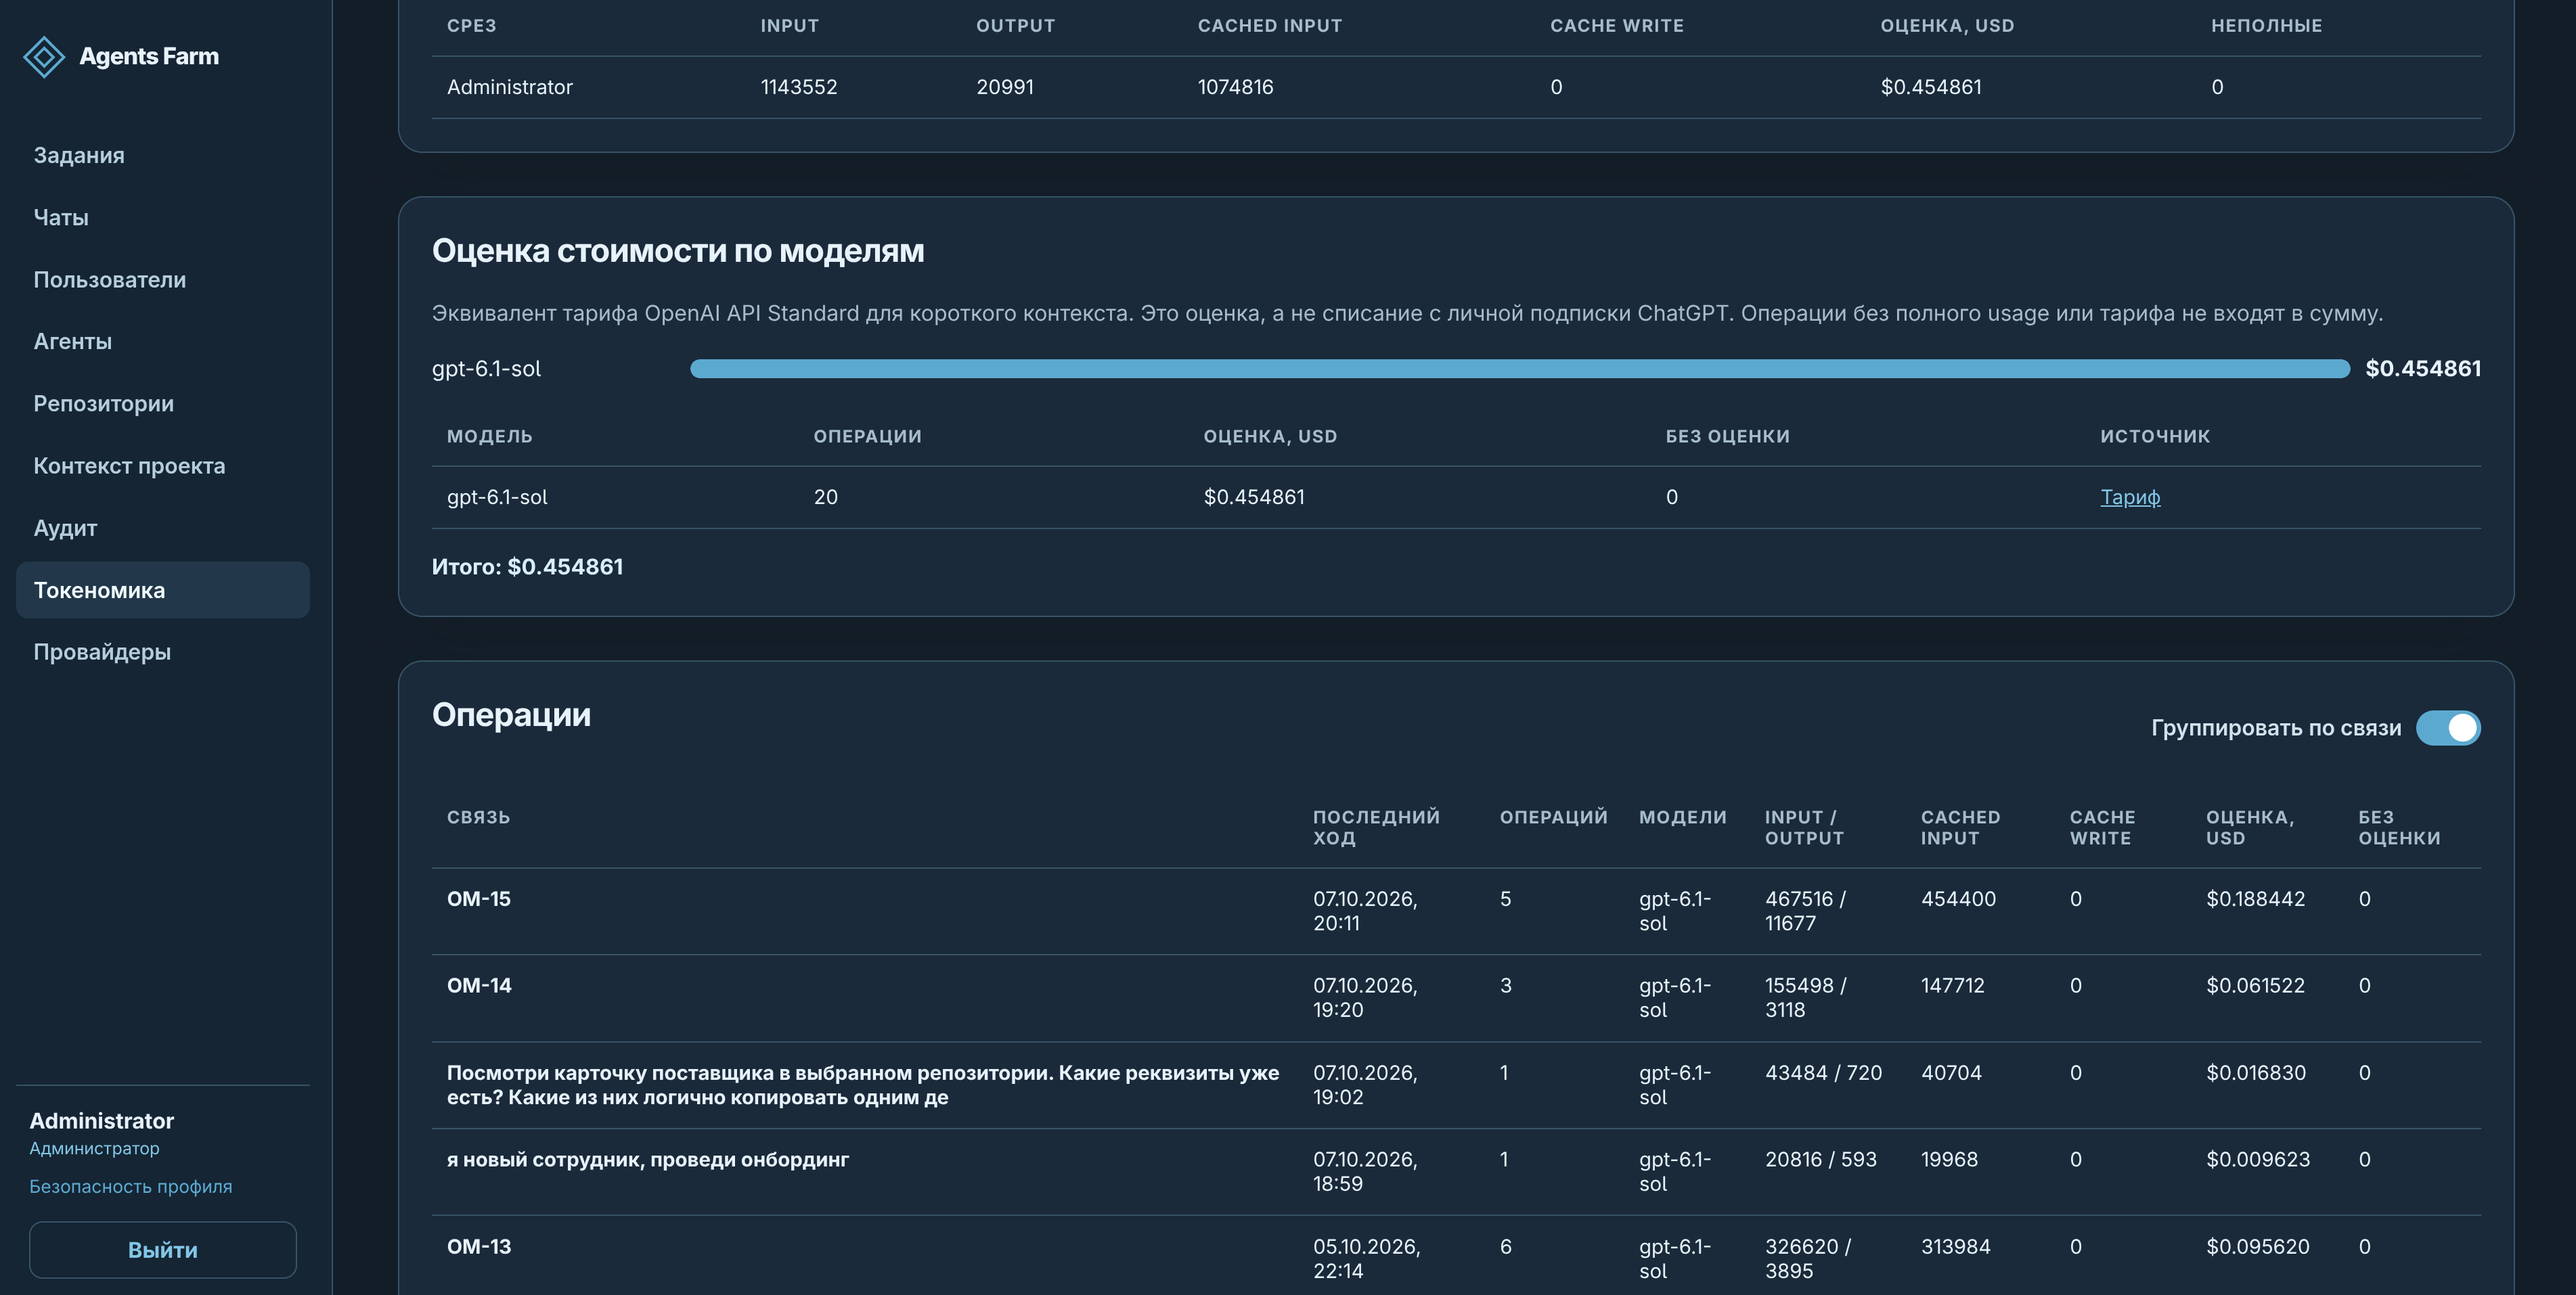This screenshot has height=1295, width=2576.
Task: Click the Операции header in models table
Action: click(867, 436)
